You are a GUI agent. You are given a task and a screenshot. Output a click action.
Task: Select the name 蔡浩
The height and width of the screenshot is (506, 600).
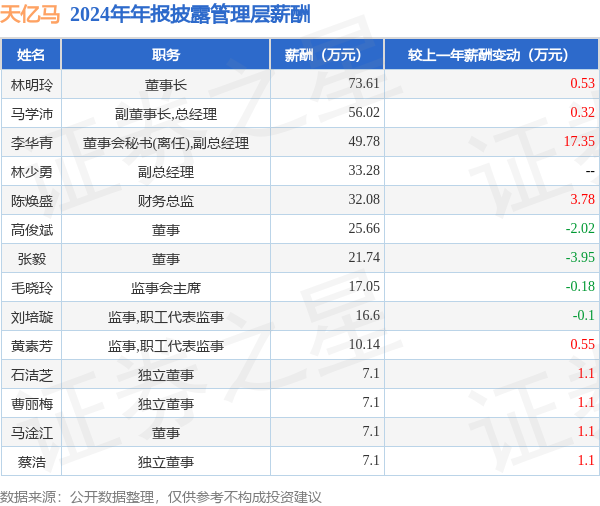coord(32,462)
